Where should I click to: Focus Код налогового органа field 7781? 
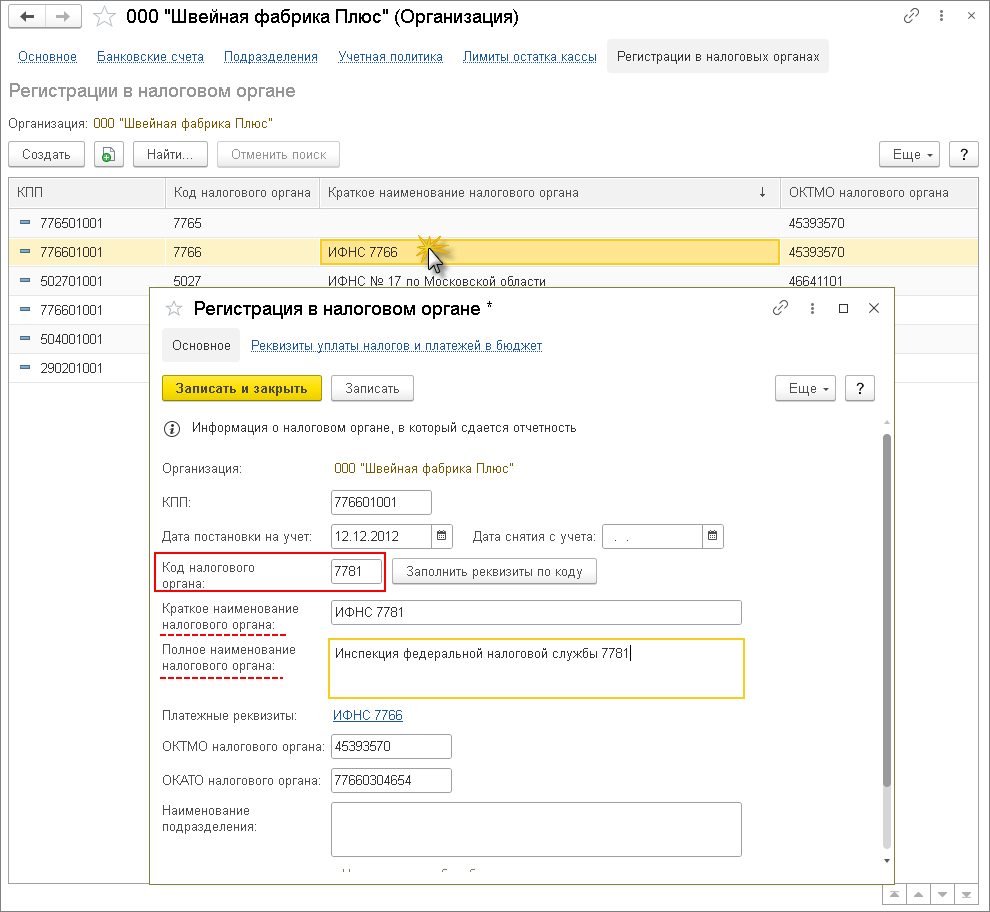coord(356,572)
